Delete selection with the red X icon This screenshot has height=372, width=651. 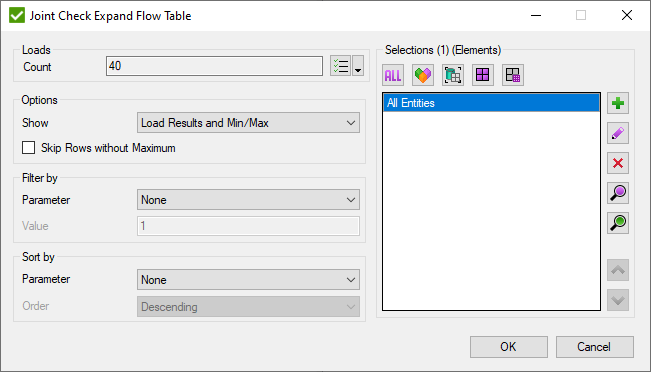[x=618, y=163]
